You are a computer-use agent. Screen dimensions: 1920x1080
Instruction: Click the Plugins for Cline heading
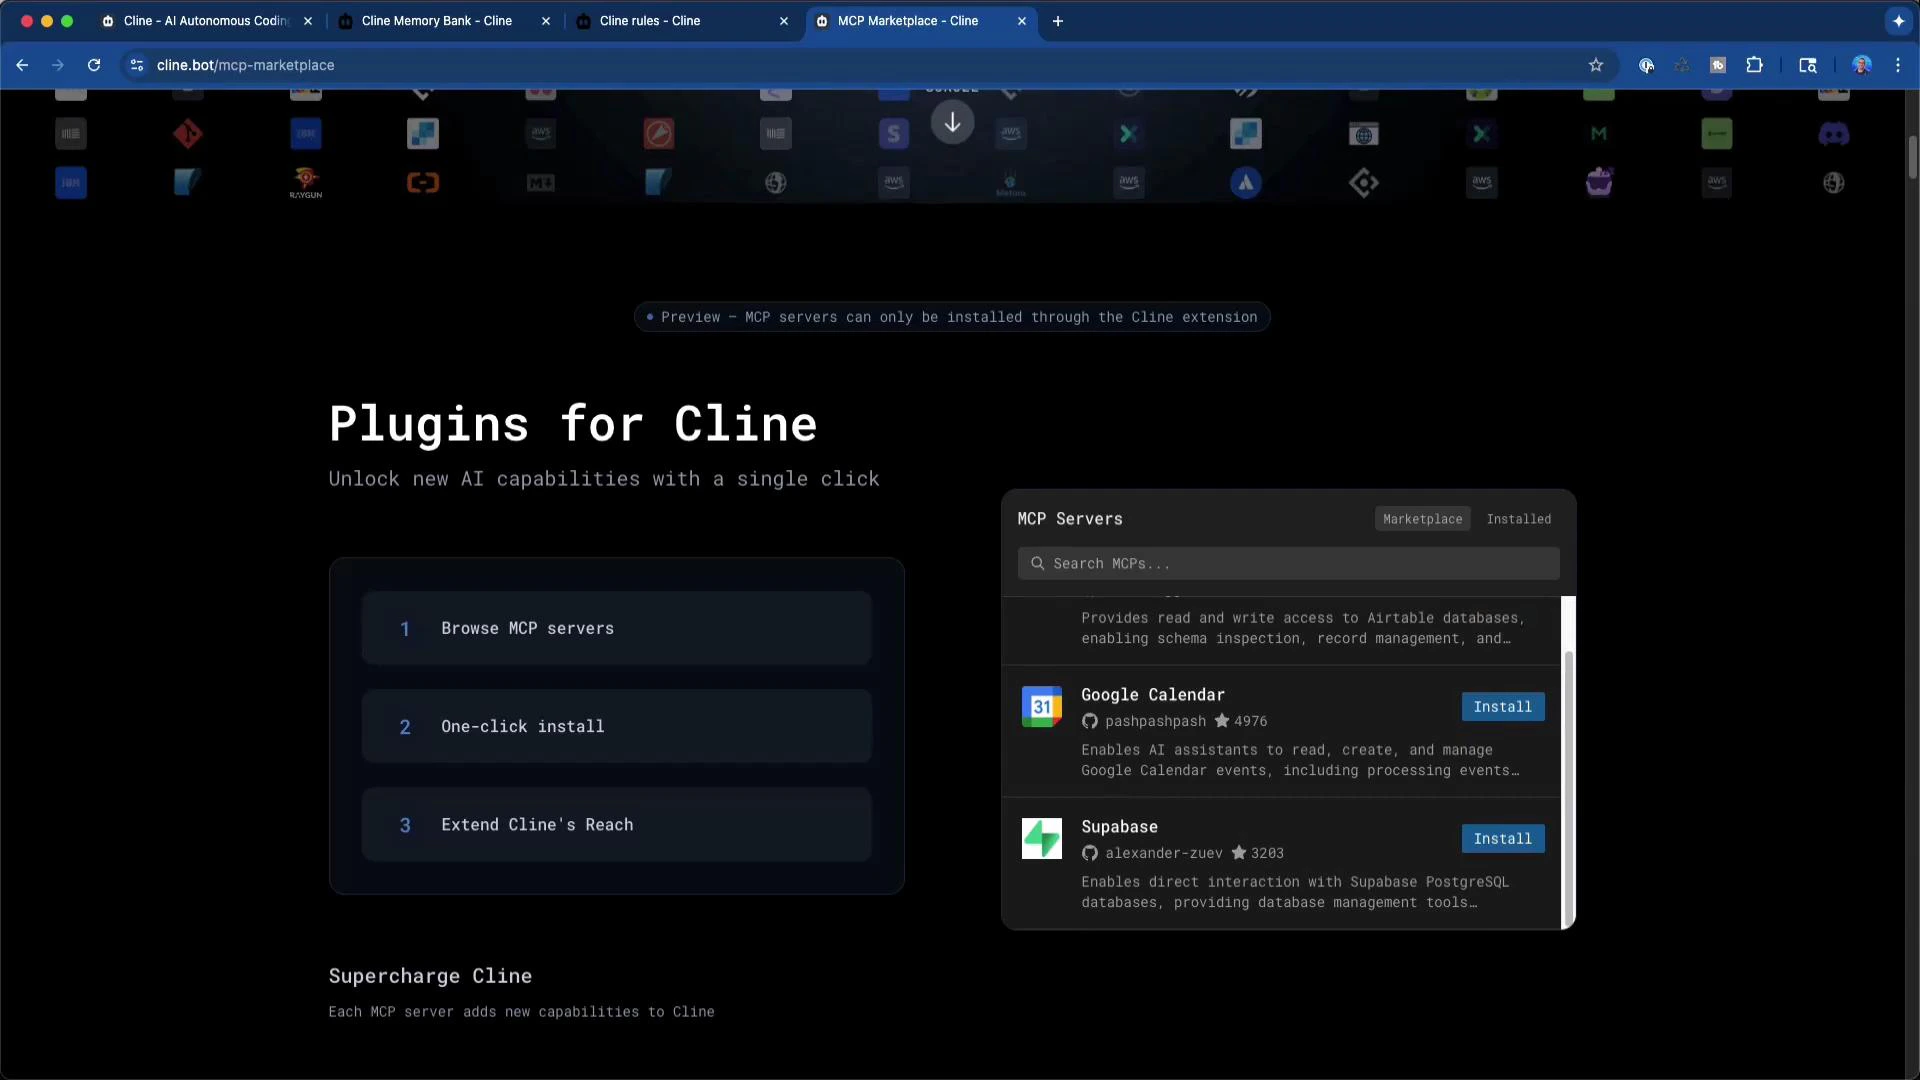pyautogui.click(x=573, y=424)
